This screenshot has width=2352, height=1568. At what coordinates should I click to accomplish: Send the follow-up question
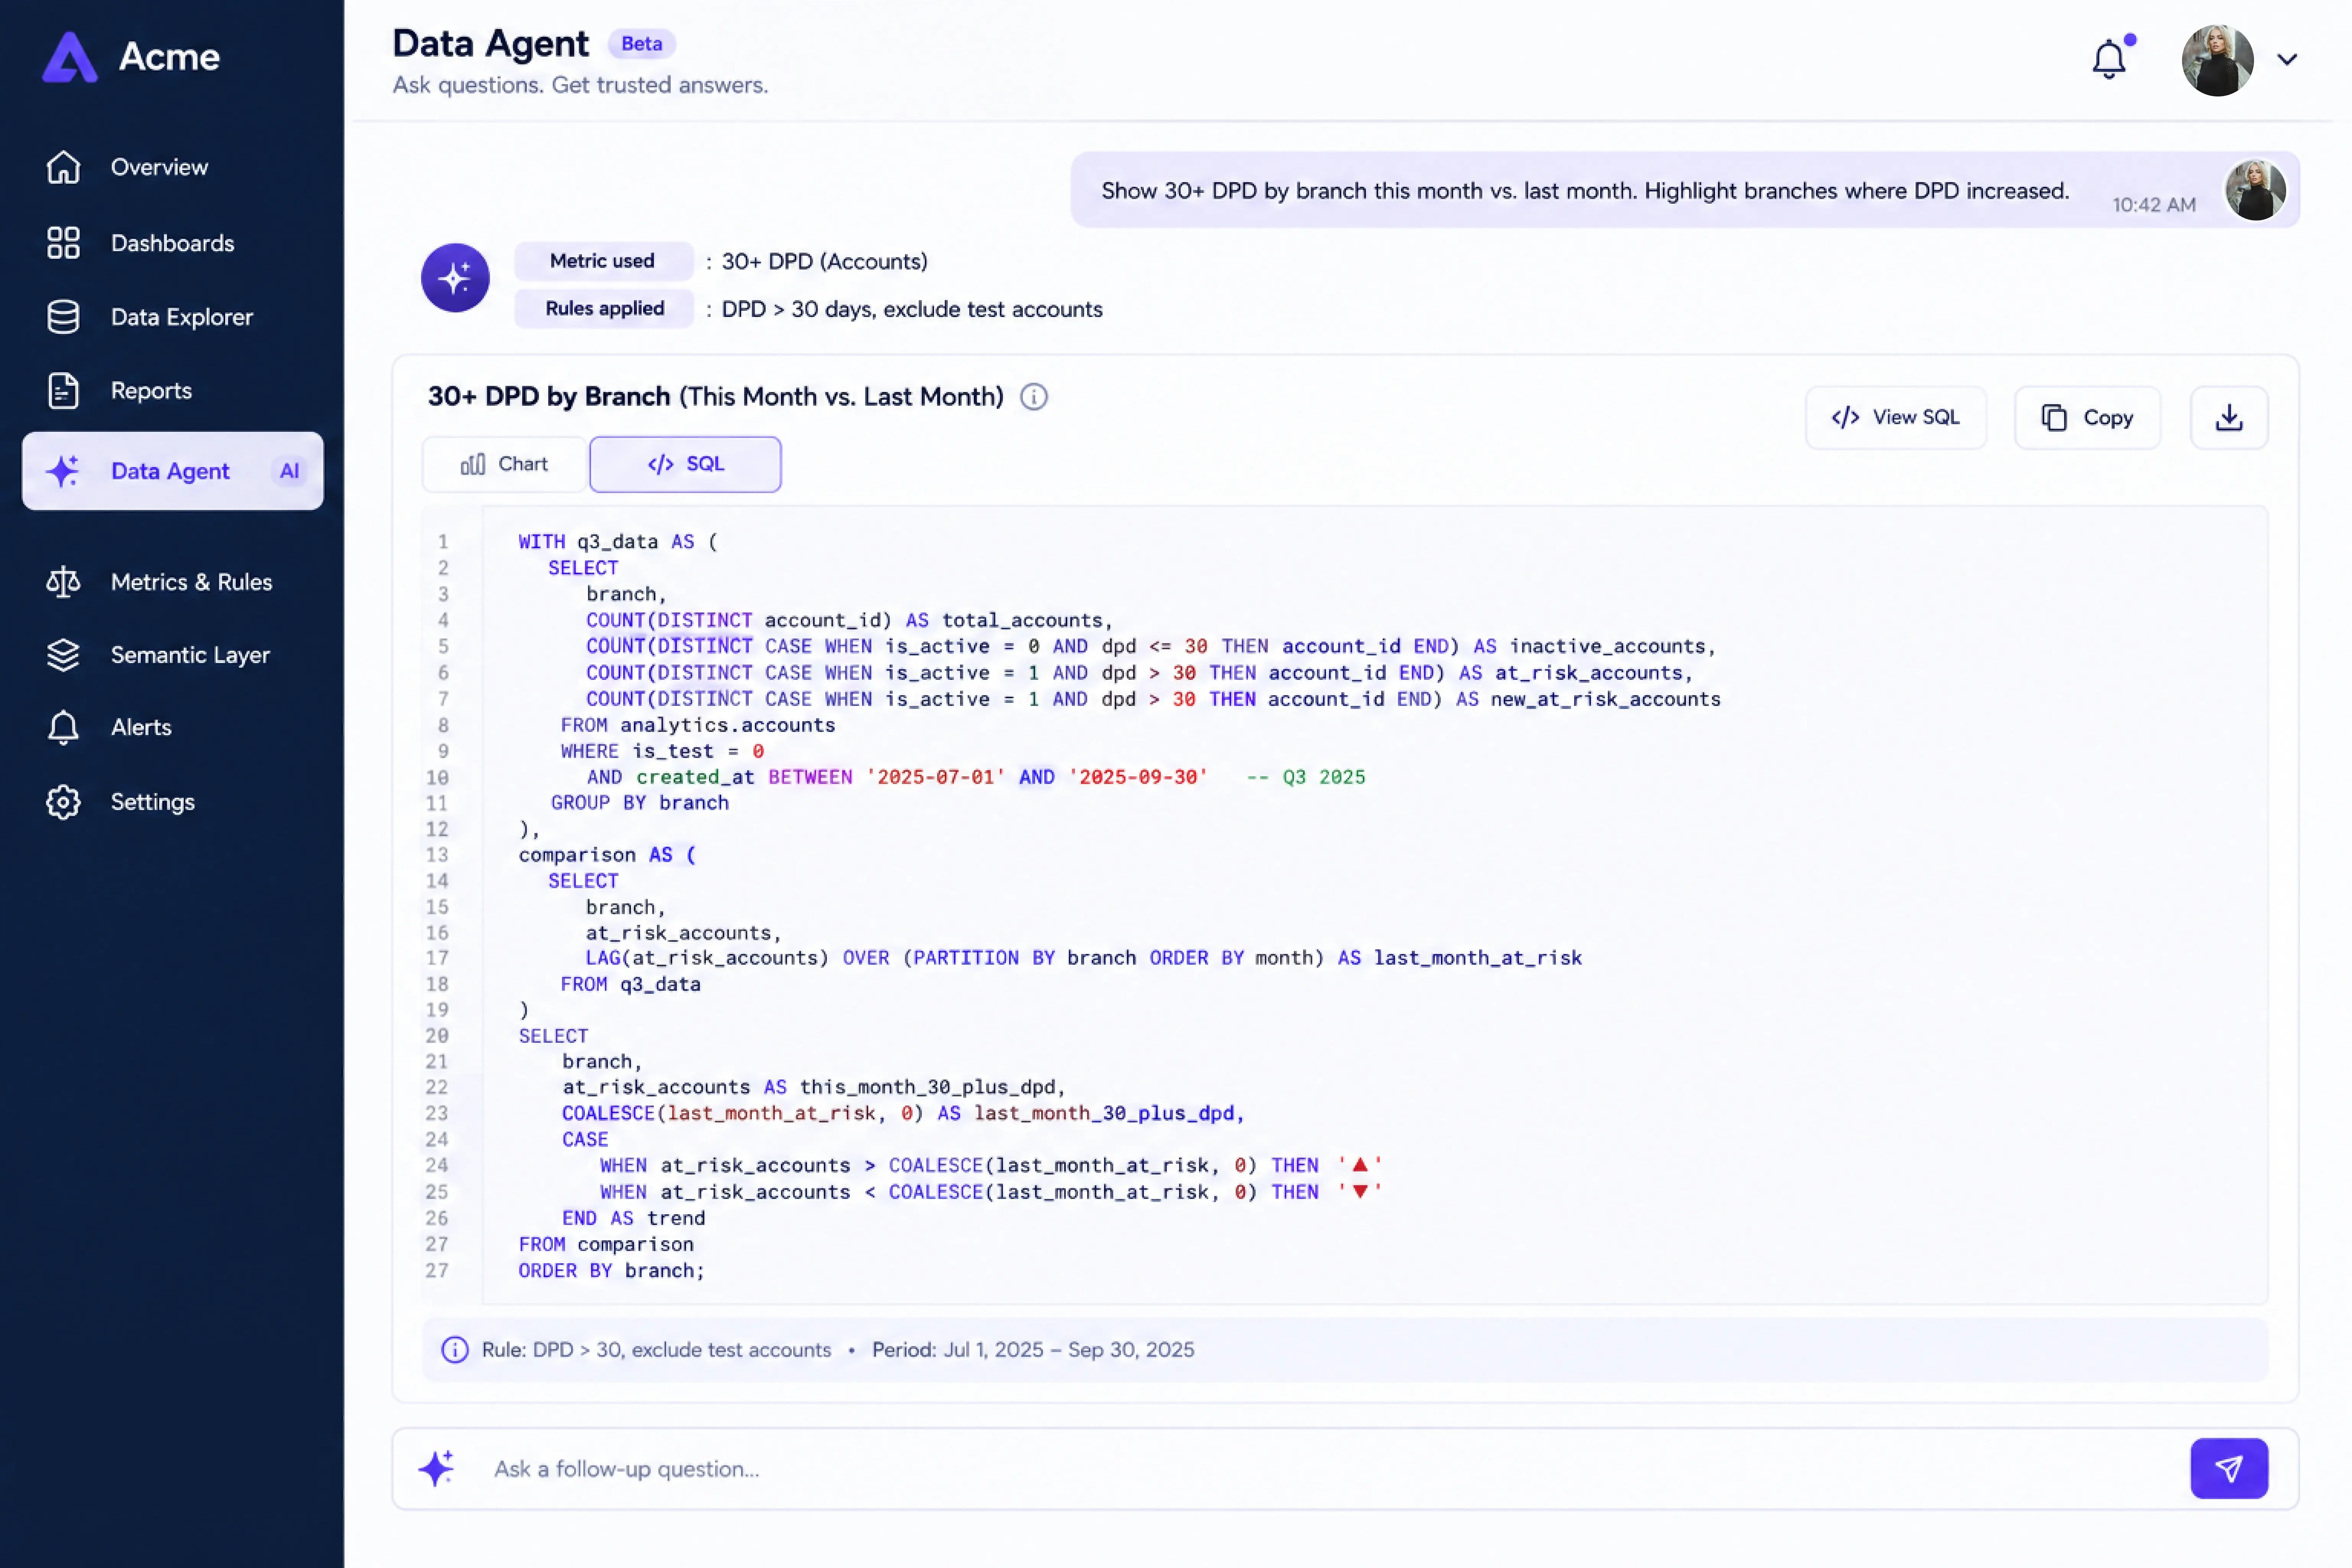(x=2229, y=1468)
